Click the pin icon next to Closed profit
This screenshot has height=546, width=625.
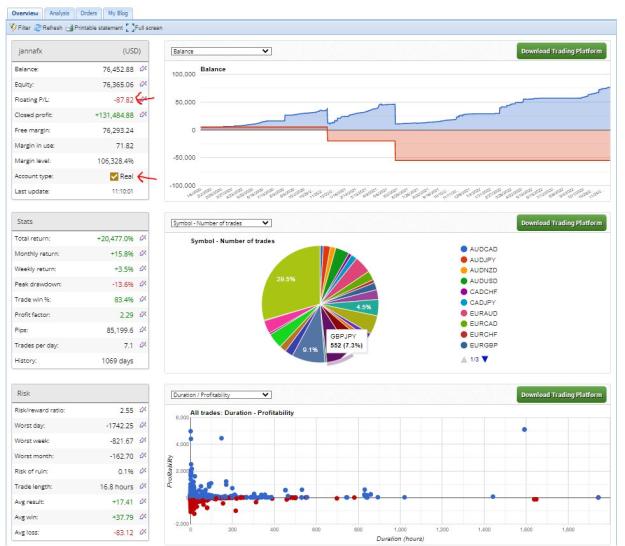[x=143, y=115]
